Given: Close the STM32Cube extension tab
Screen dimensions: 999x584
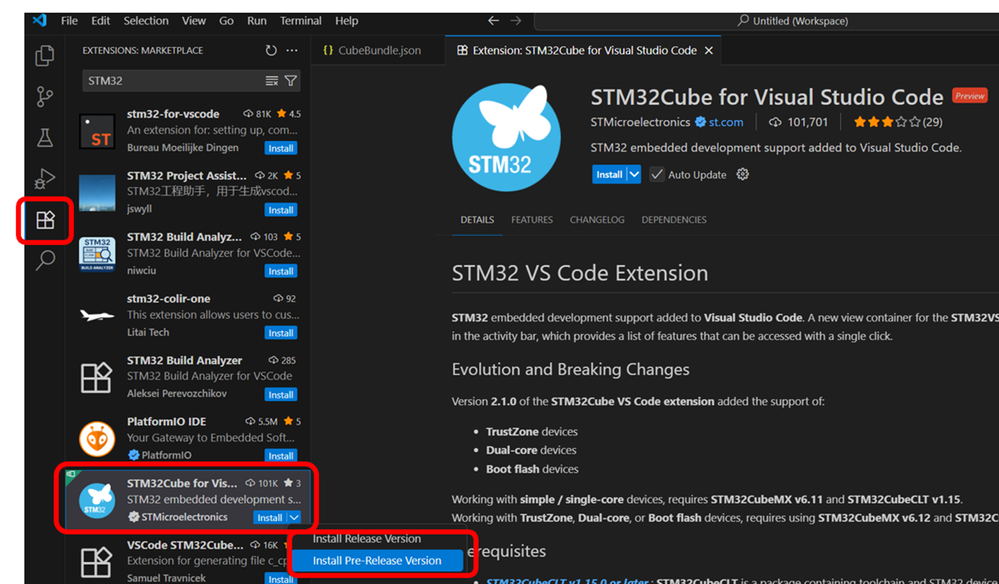Looking at the screenshot, I should click(708, 50).
